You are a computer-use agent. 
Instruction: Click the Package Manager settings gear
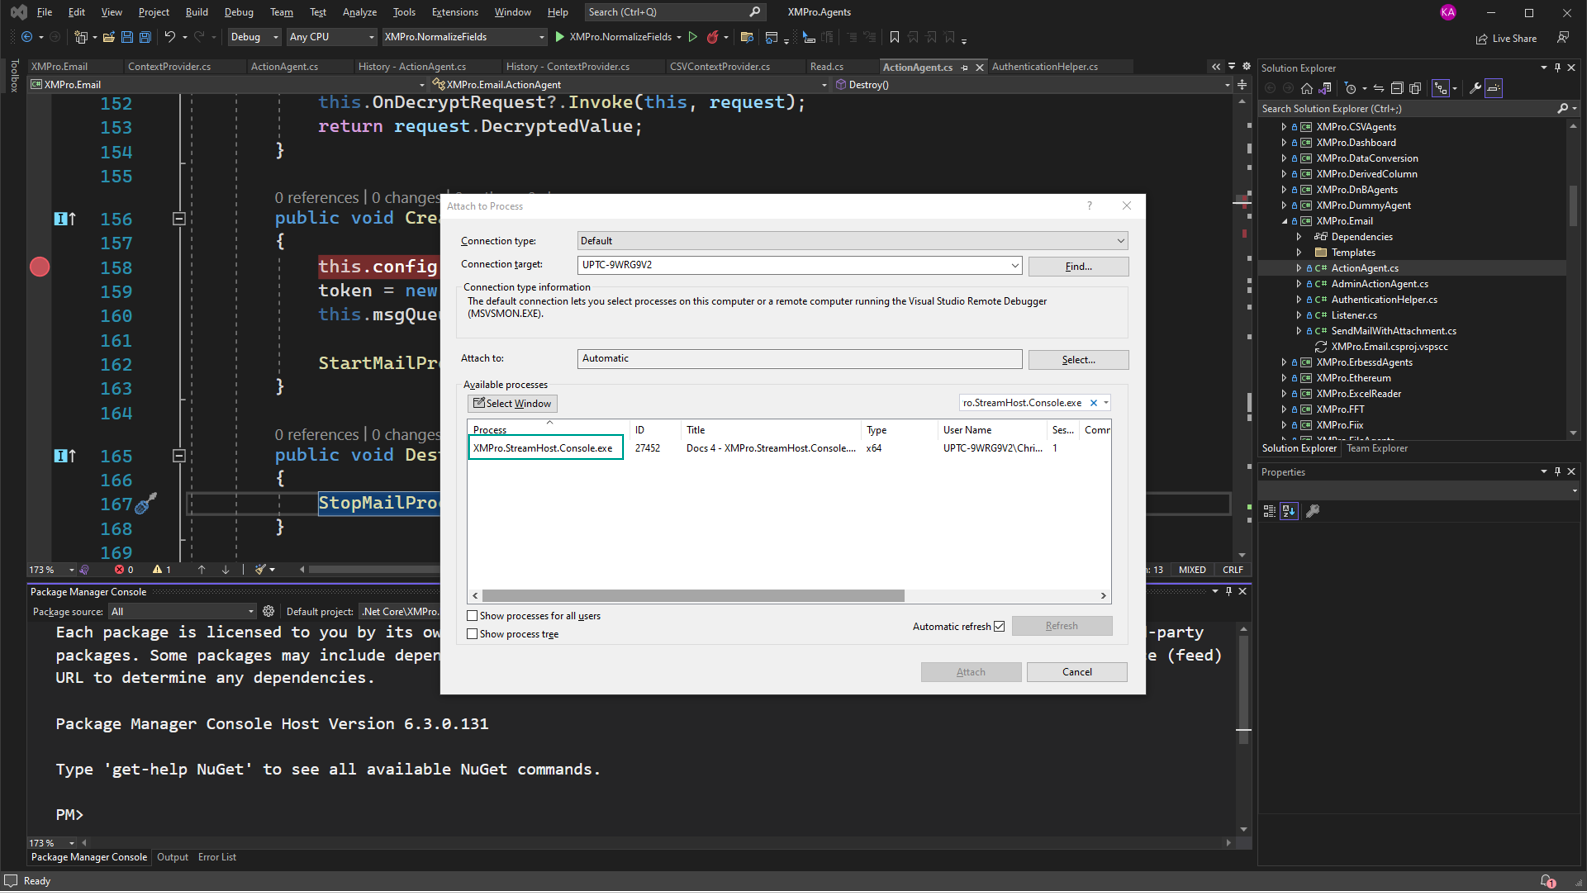[x=268, y=611]
